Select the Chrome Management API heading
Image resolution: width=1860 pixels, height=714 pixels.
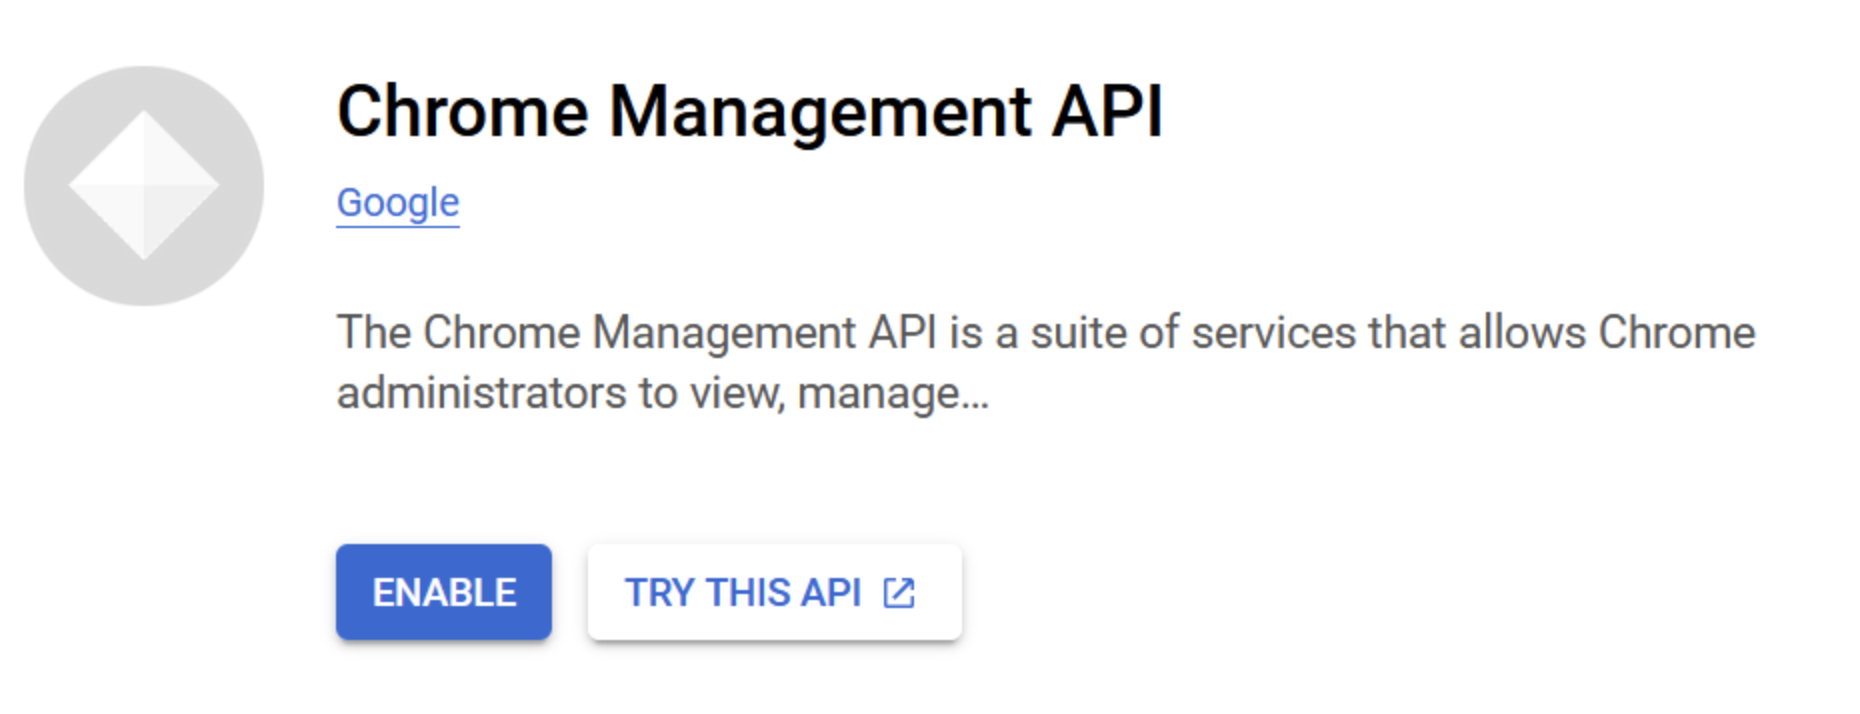(x=750, y=111)
